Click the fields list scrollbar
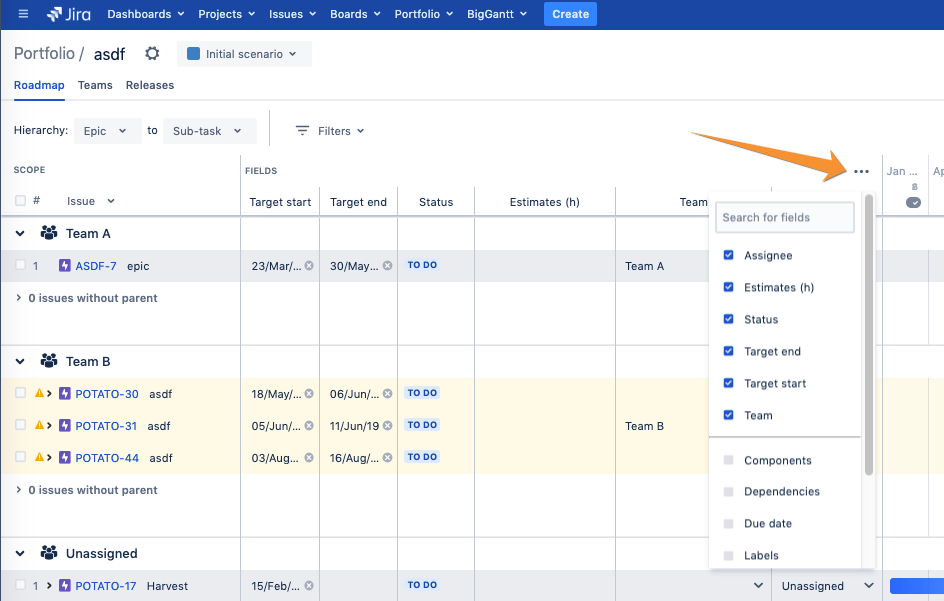The width and height of the screenshot is (944, 601). [x=869, y=335]
